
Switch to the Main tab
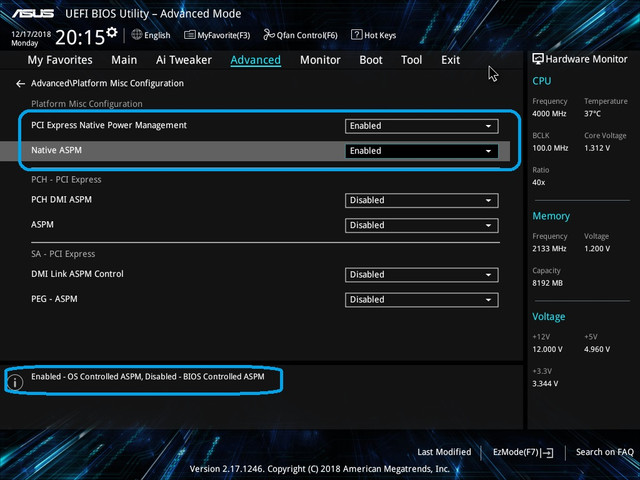(x=124, y=60)
